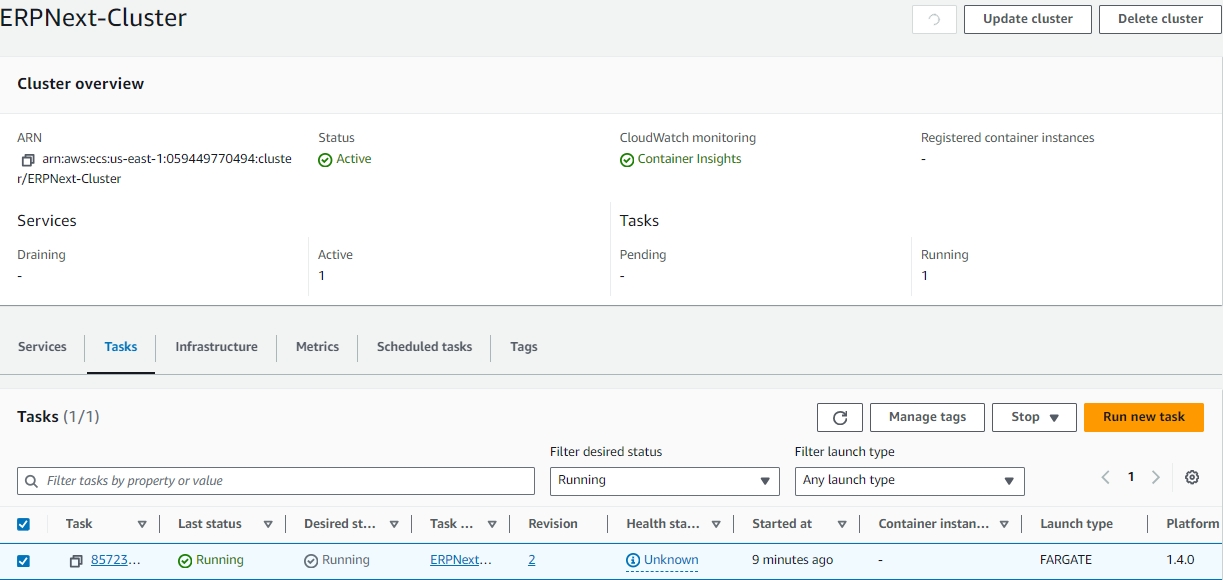
Task: Click the Unknown health info icon
Action: (x=633, y=561)
